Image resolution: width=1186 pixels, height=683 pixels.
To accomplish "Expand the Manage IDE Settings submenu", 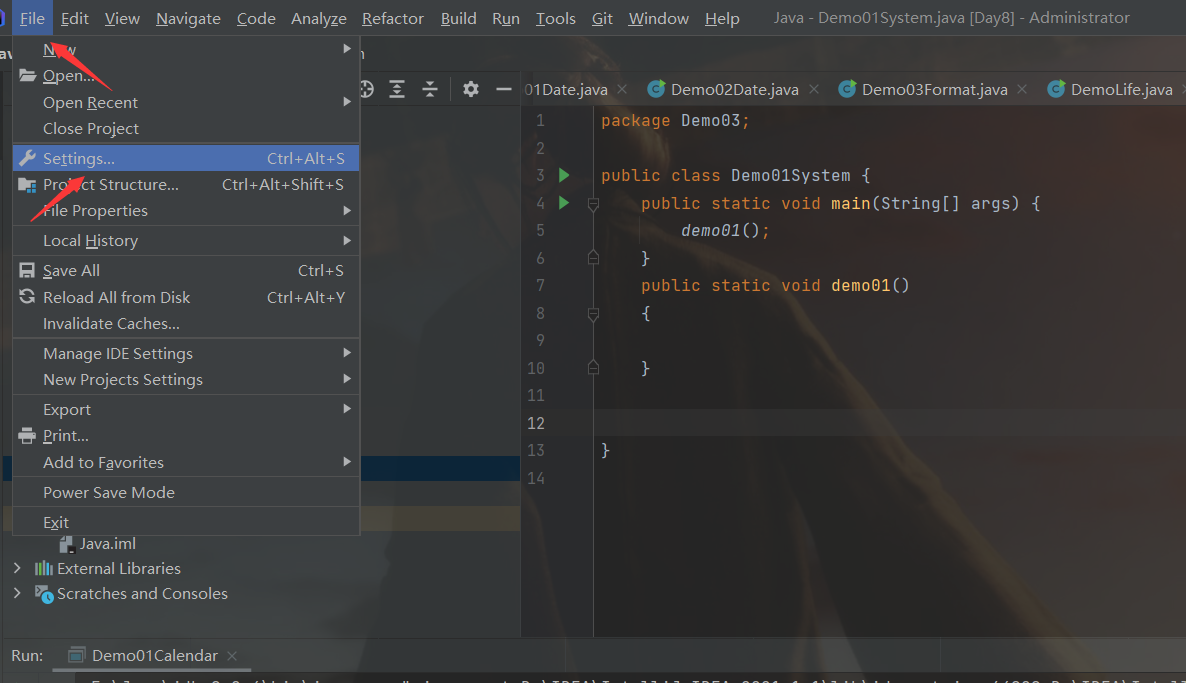I will coord(347,352).
